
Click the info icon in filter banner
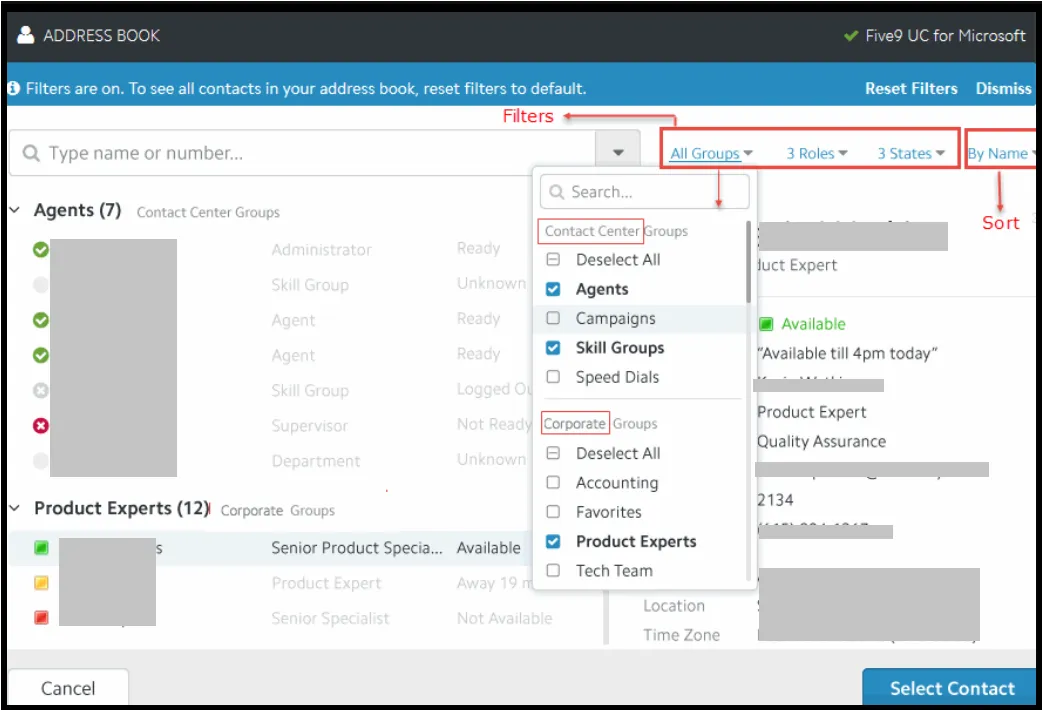coord(14,89)
